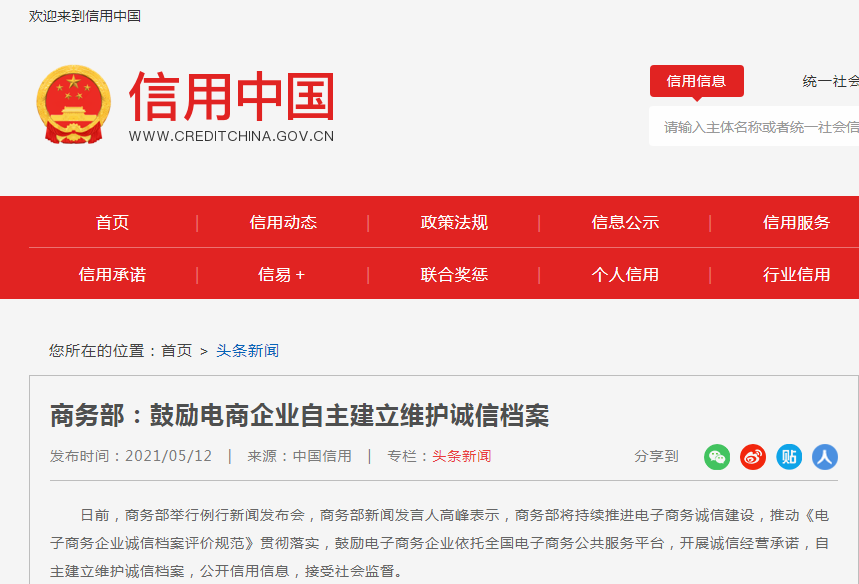The image size is (859, 584).
Task: Click the publish date 2021/05/12
Action: tap(168, 456)
